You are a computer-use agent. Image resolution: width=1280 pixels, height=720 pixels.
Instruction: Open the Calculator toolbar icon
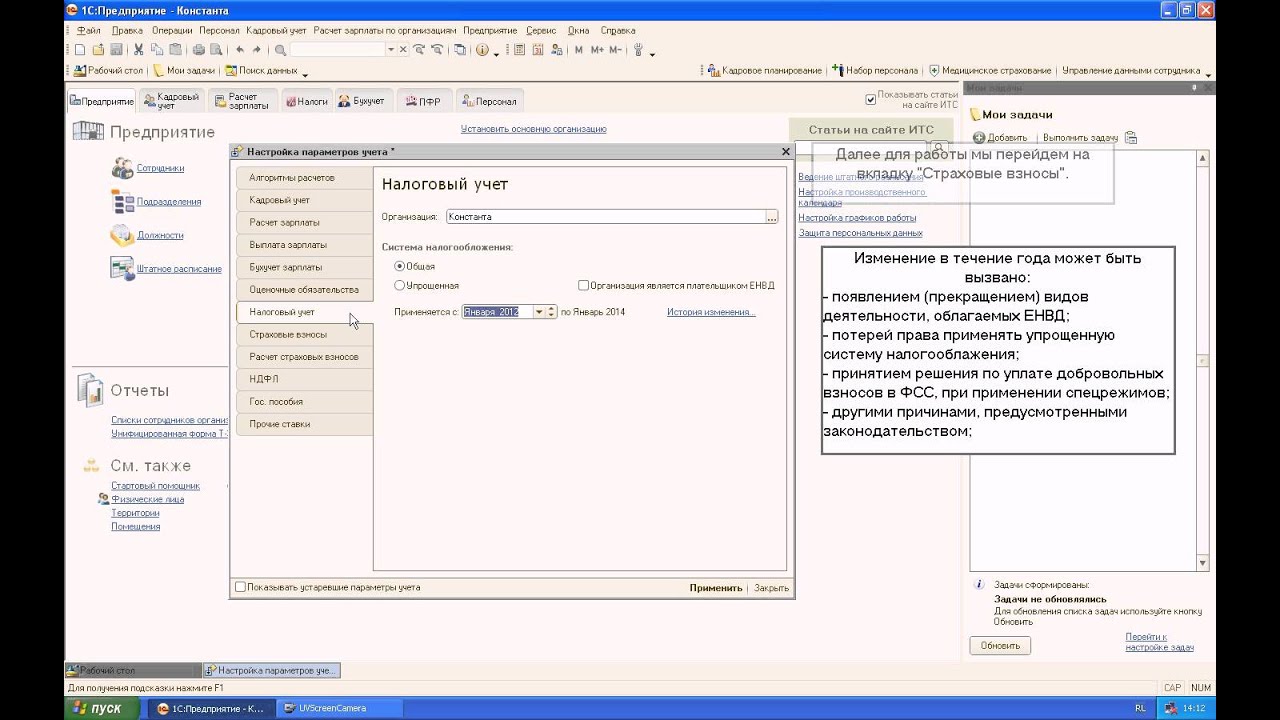pyautogui.click(x=520, y=50)
